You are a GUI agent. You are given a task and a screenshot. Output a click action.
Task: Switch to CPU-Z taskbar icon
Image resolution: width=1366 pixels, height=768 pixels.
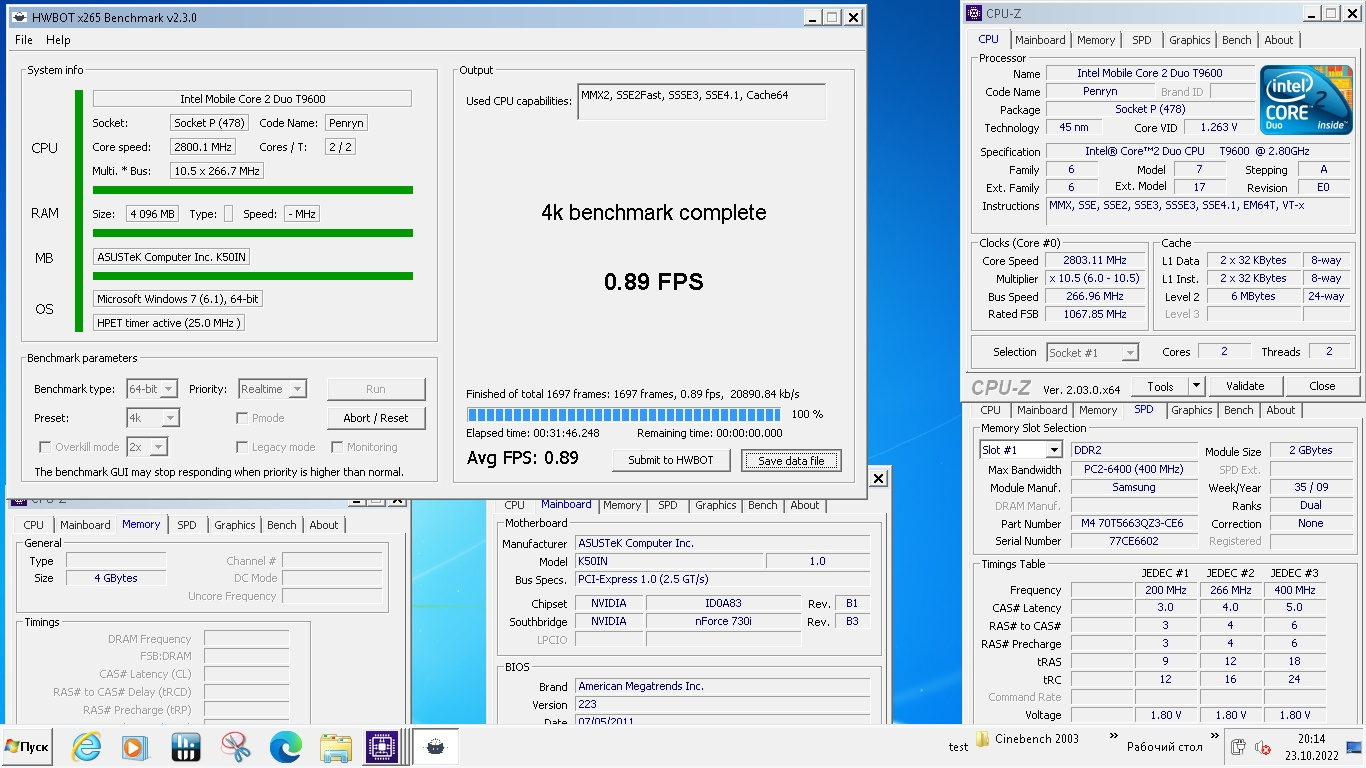381,747
